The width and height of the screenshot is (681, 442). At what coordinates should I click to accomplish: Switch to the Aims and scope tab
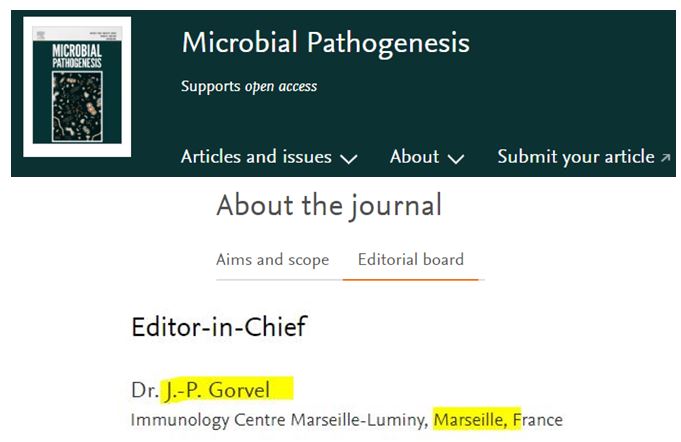click(272, 259)
